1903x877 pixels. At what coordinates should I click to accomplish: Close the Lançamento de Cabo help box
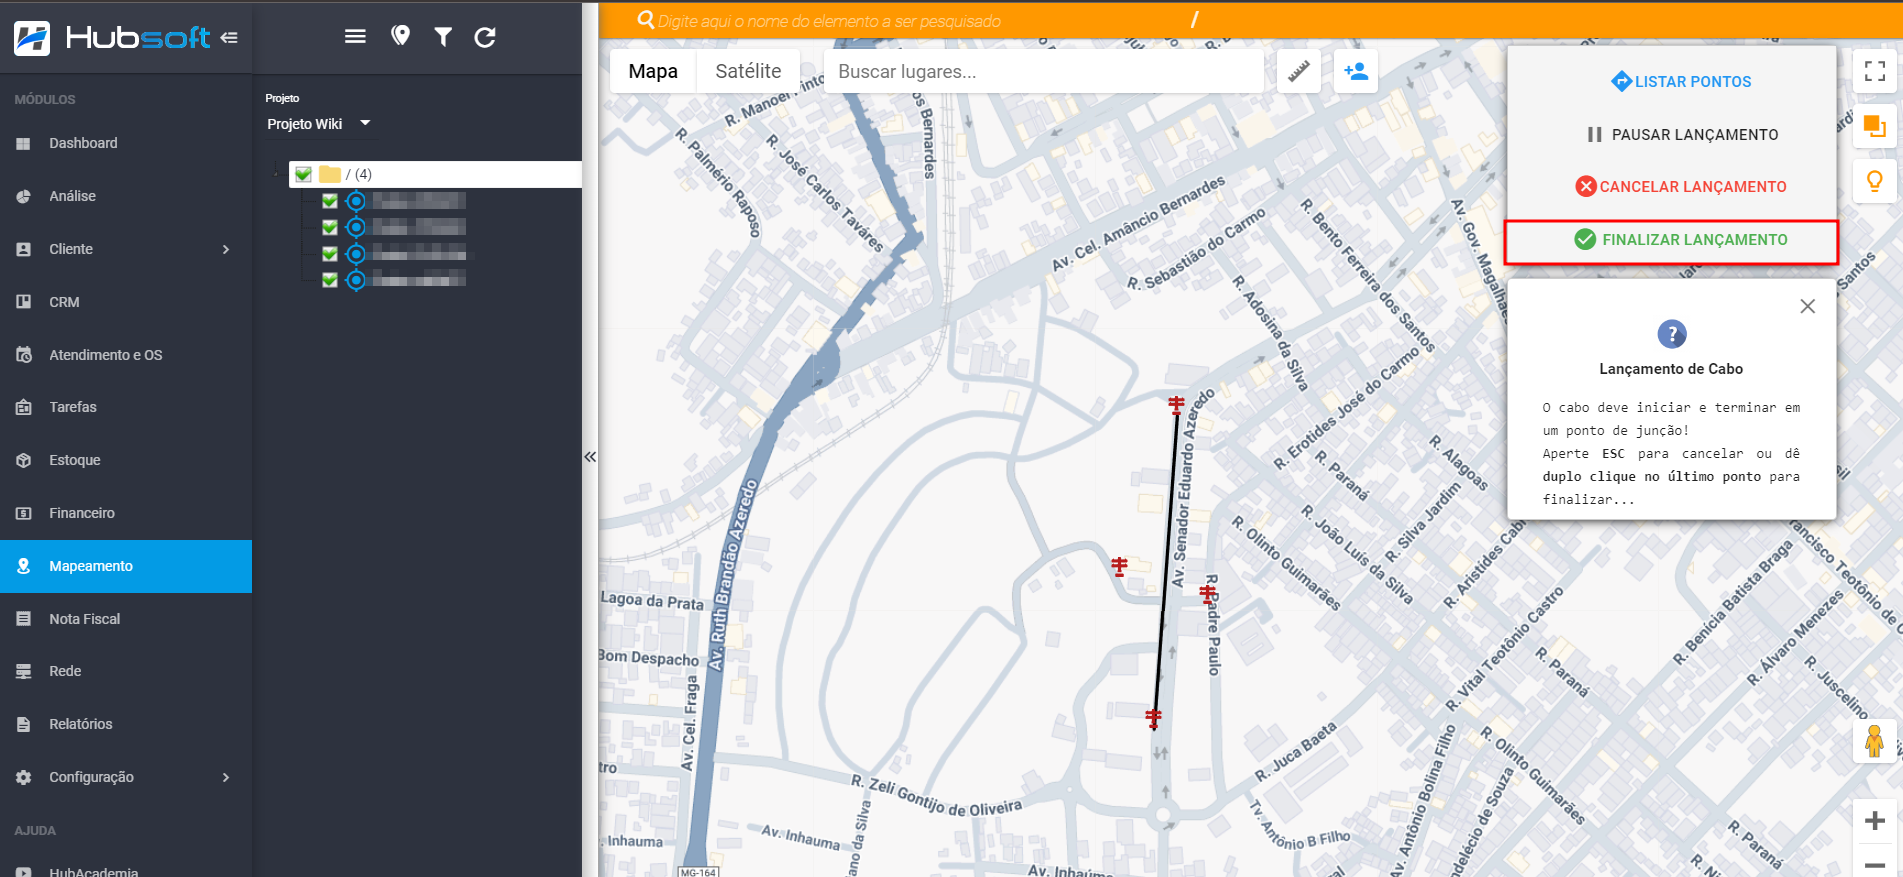click(1807, 306)
